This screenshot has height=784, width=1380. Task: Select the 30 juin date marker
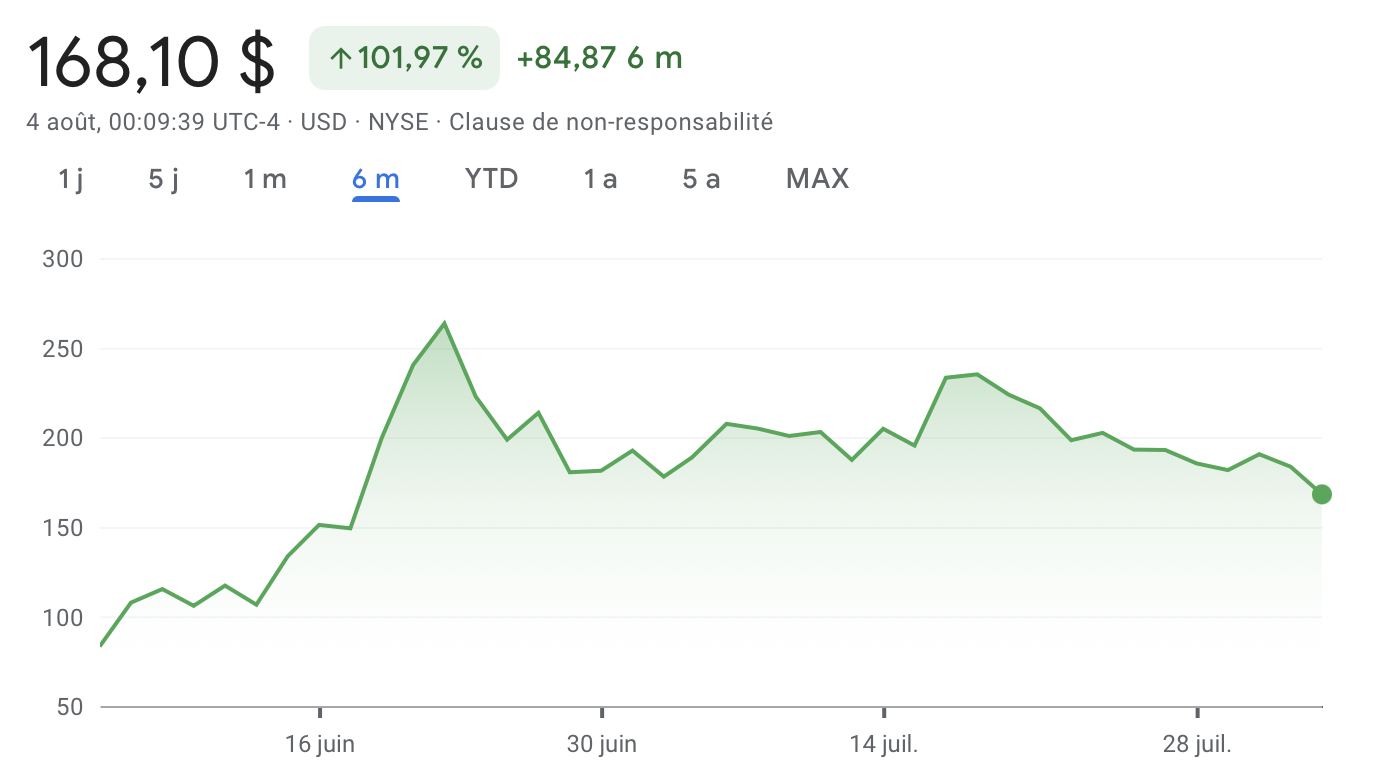602,744
